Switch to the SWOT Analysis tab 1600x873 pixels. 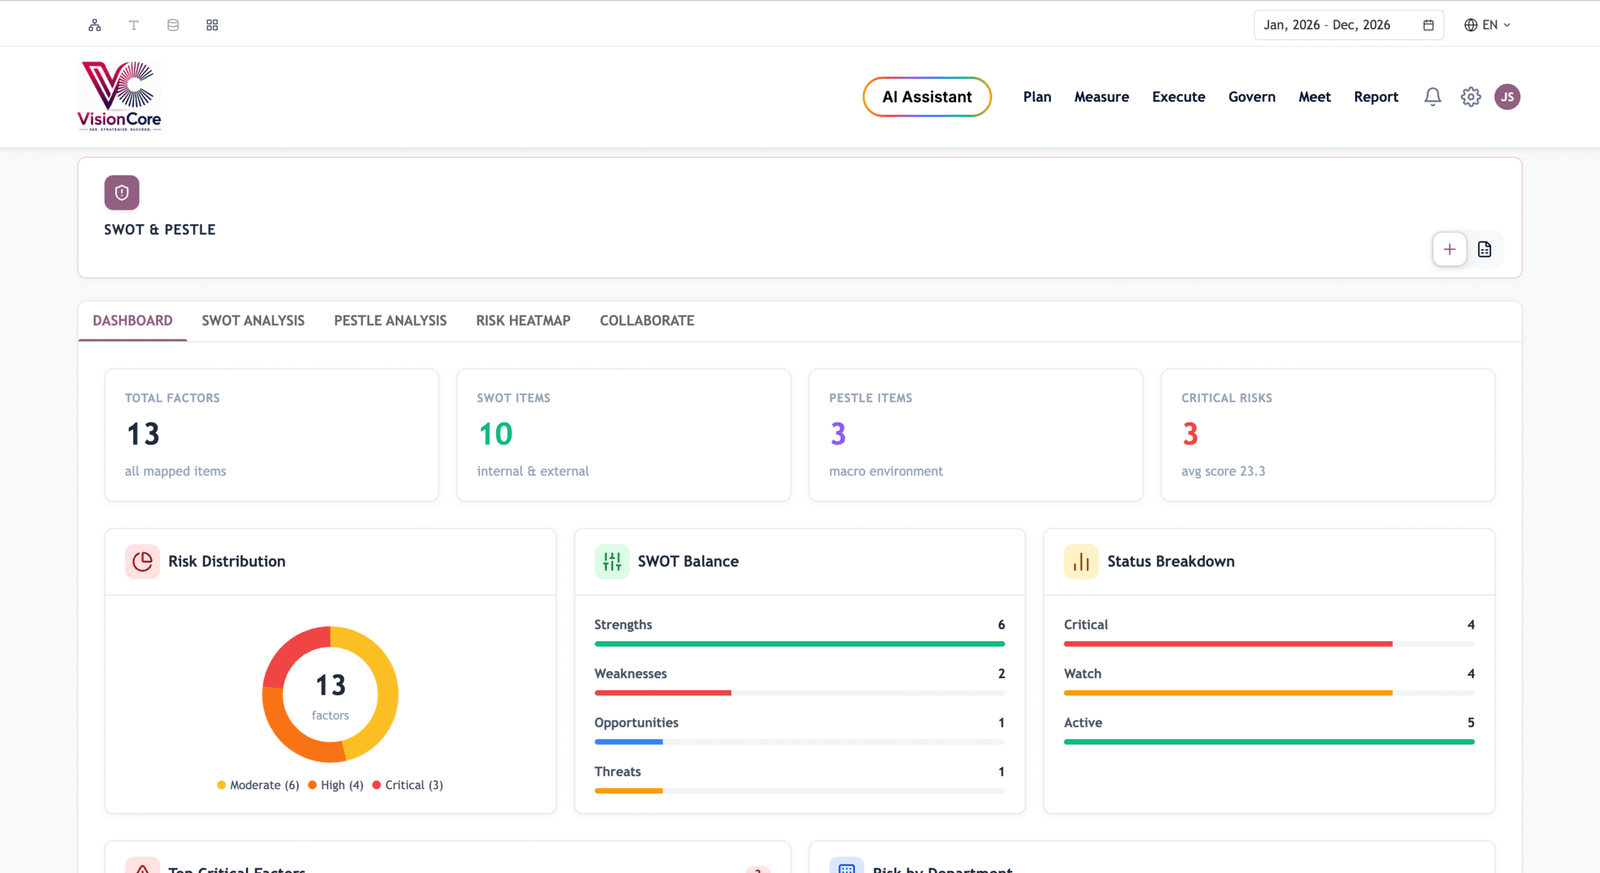tap(253, 321)
